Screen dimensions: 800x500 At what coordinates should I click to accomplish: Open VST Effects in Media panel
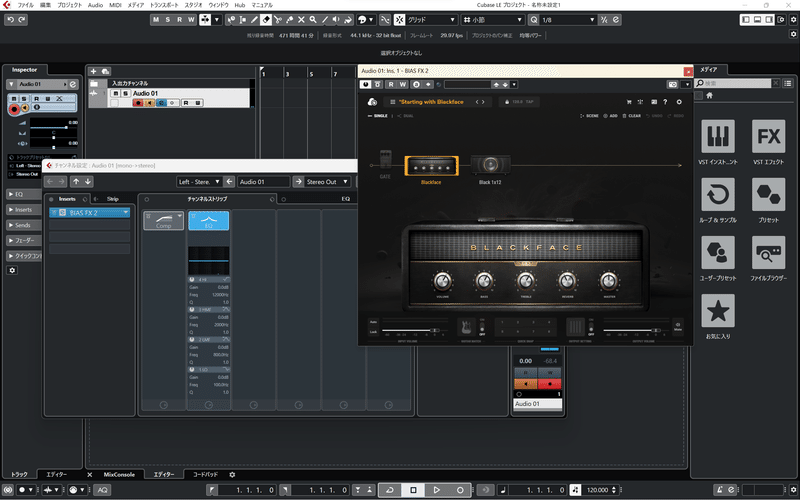(768, 136)
